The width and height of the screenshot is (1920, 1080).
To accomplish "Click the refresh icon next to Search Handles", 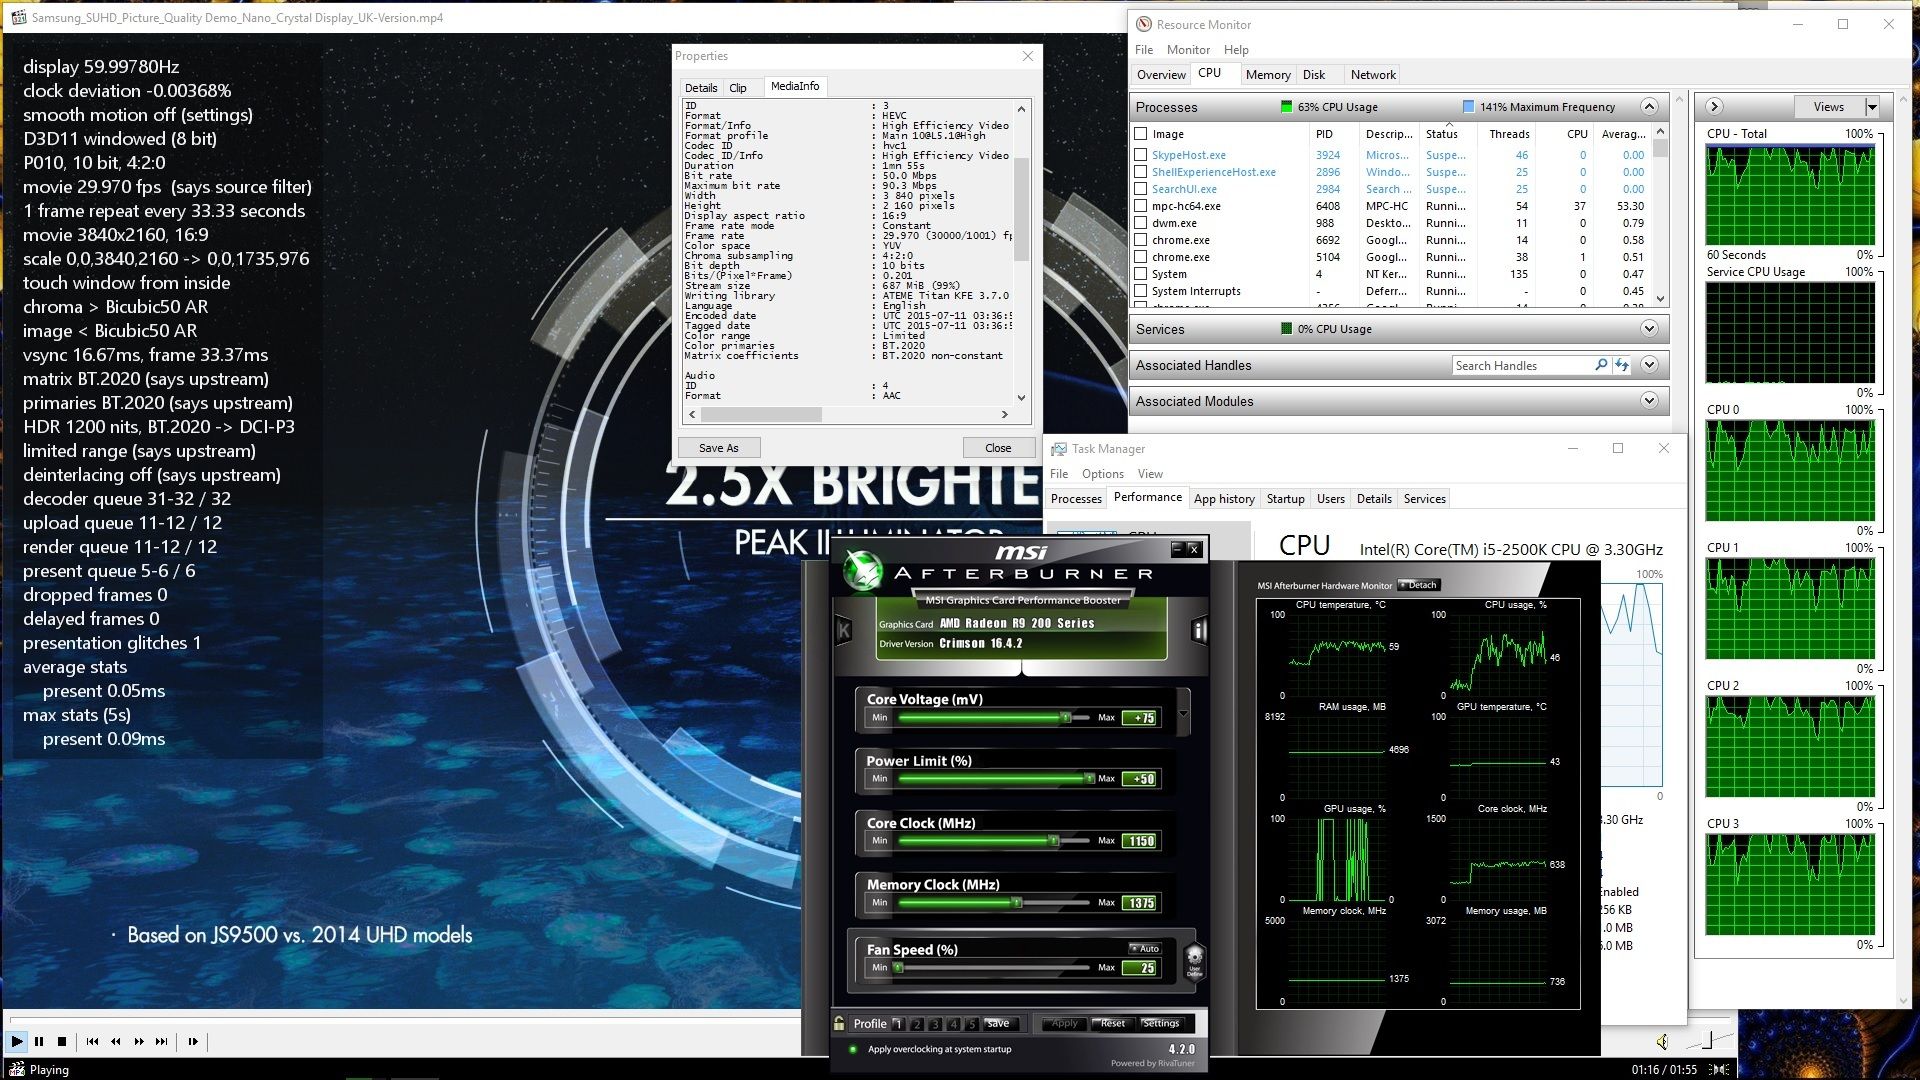I will pyautogui.click(x=1621, y=365).
